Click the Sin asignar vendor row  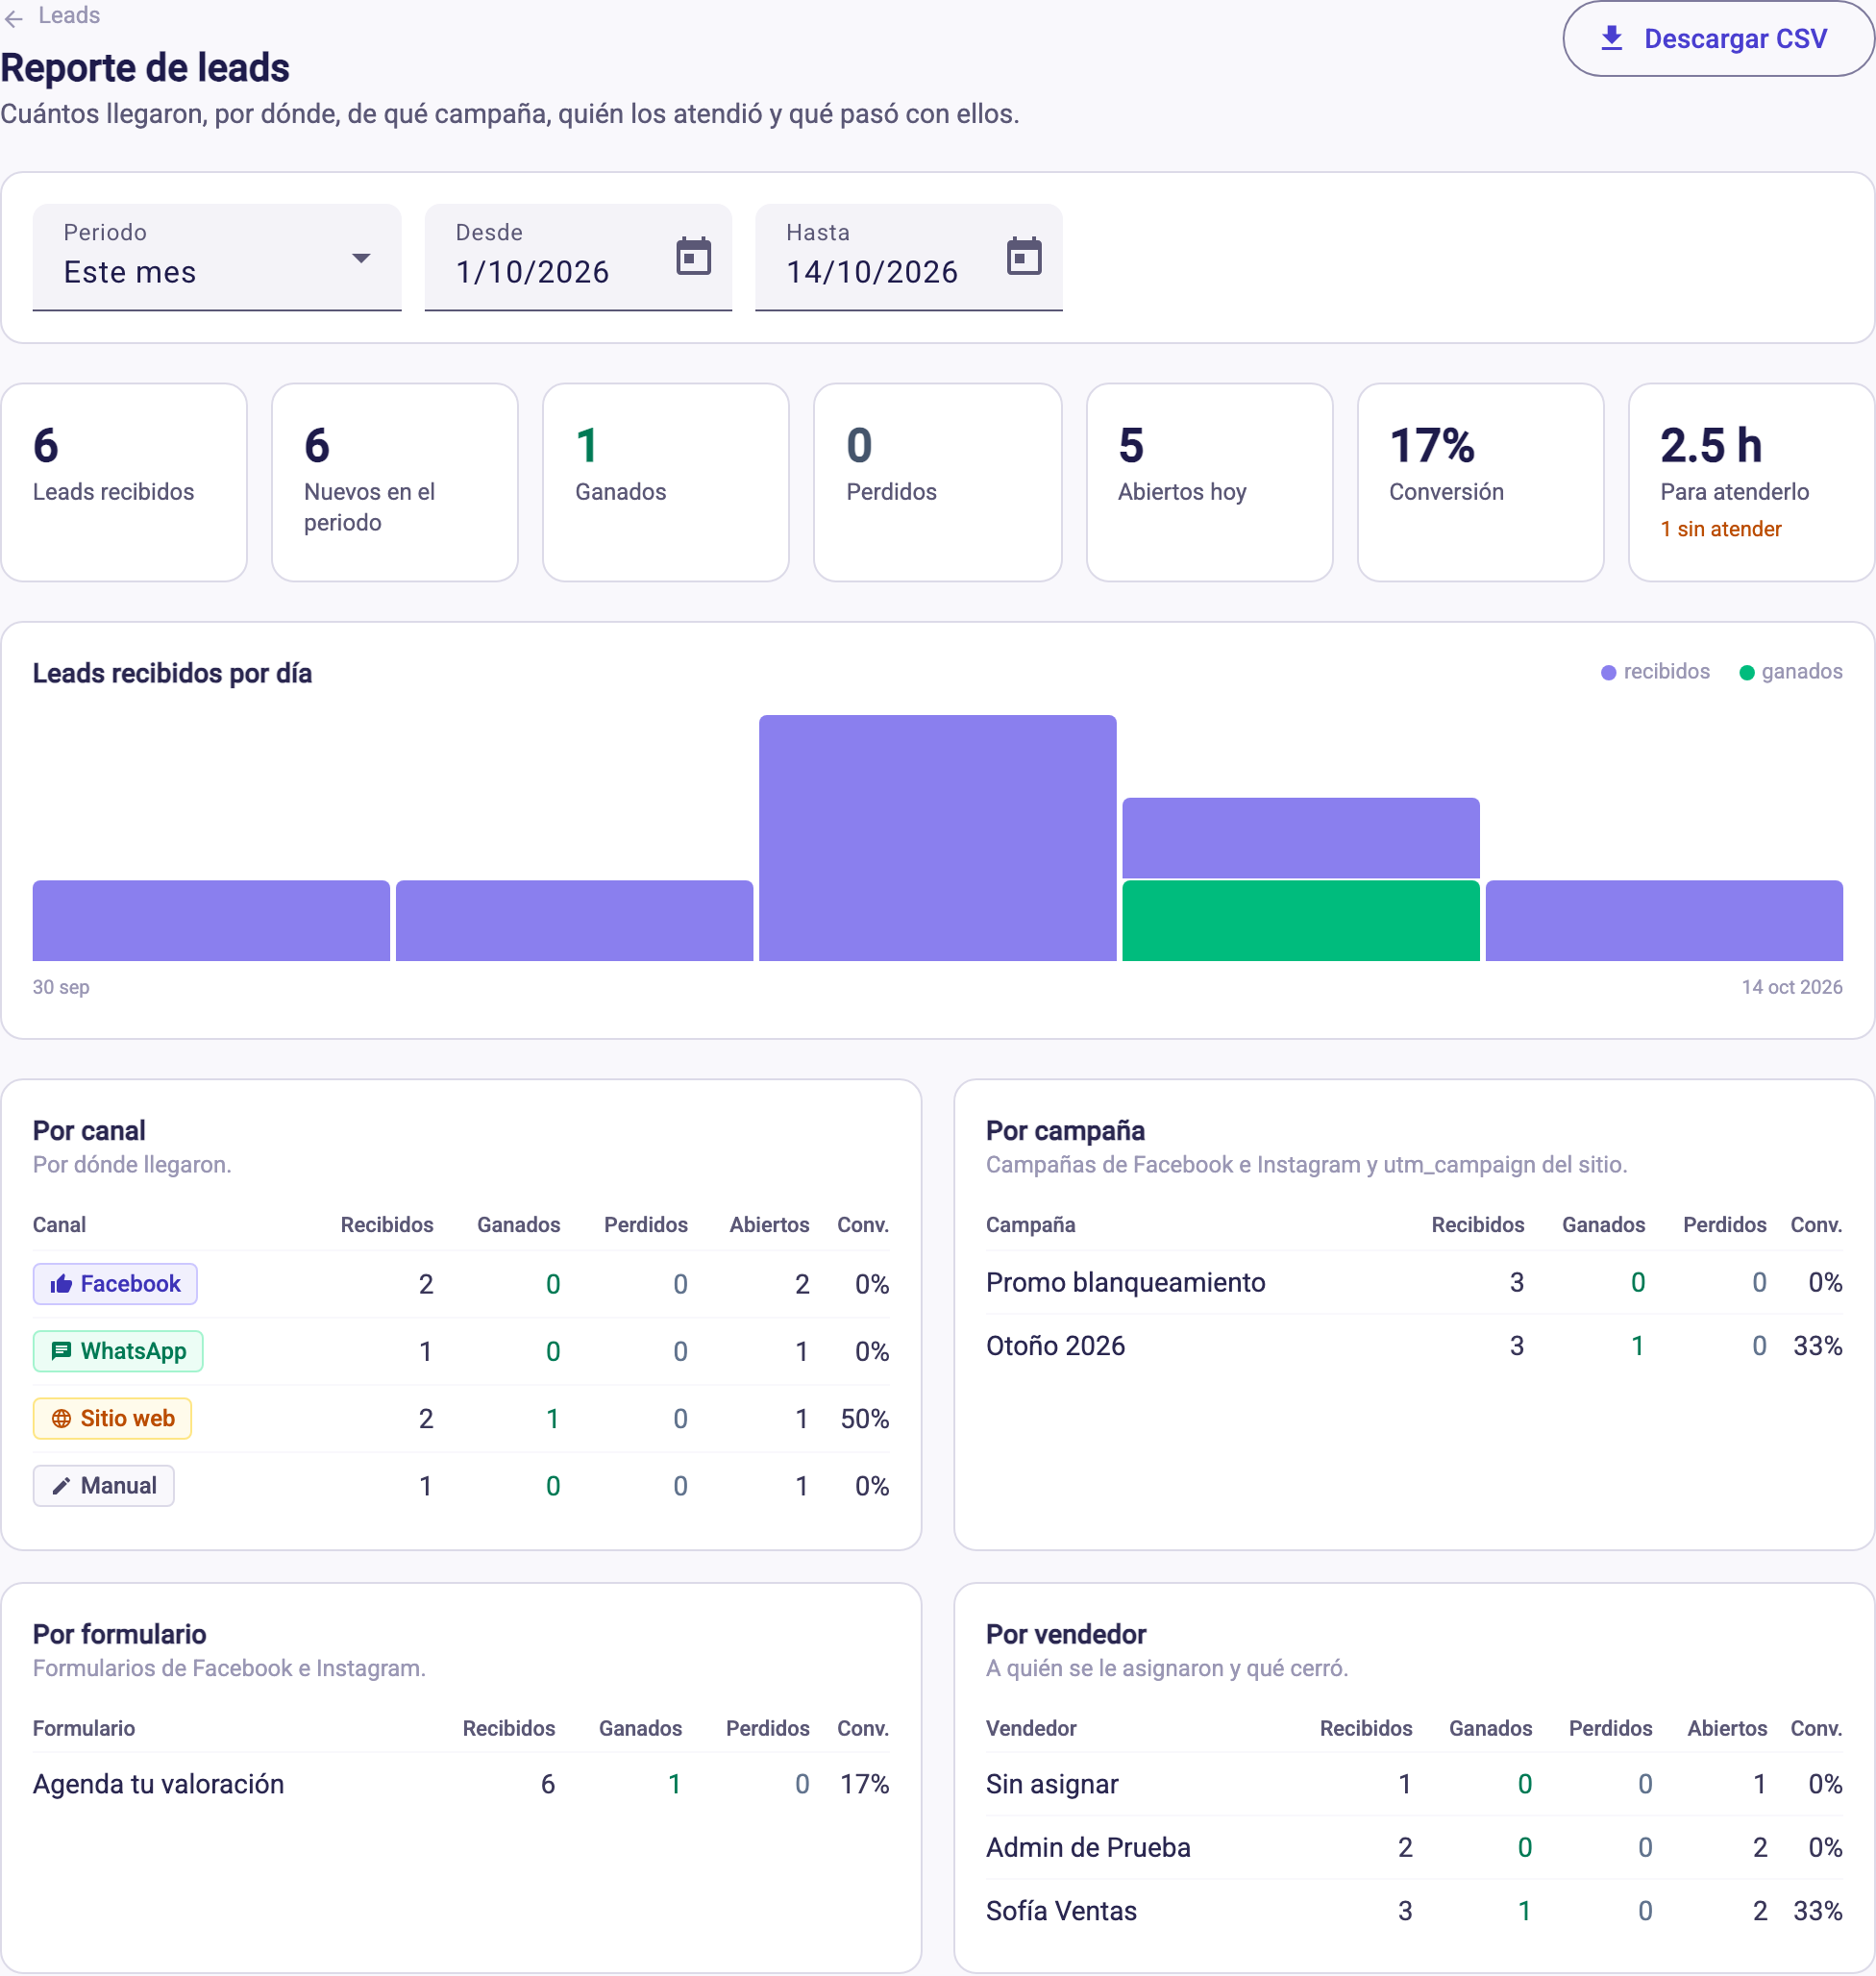point(1414,1784)
